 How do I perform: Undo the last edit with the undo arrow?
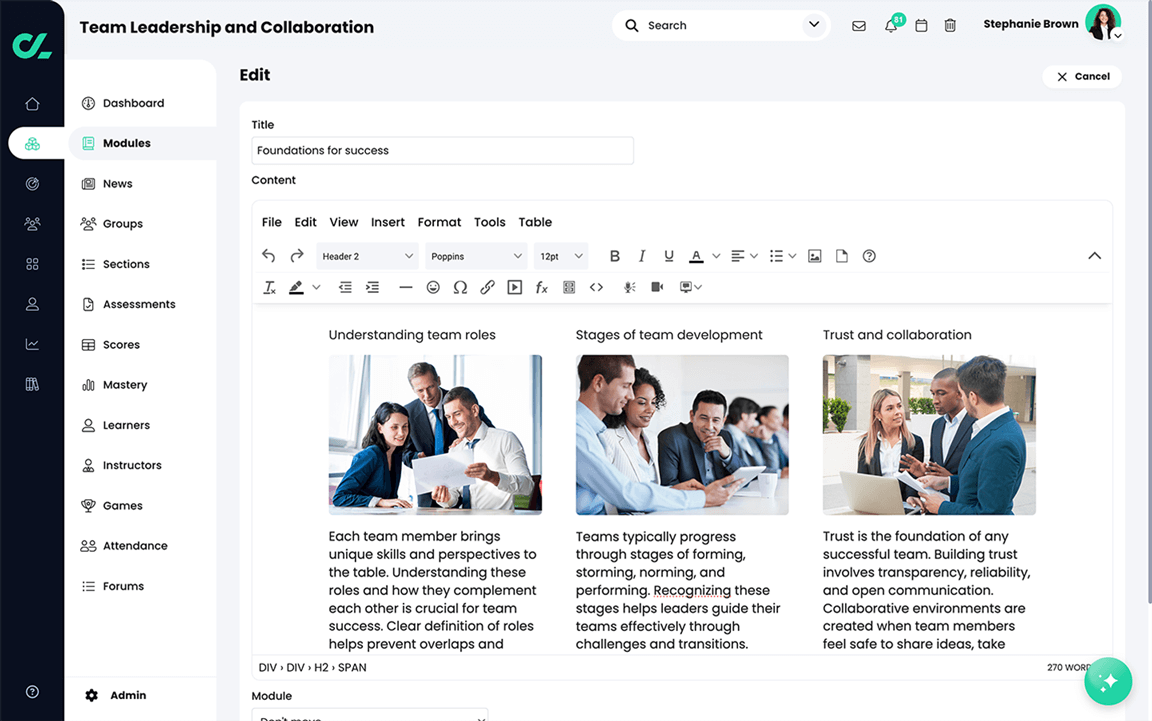(x=268, y=256)
